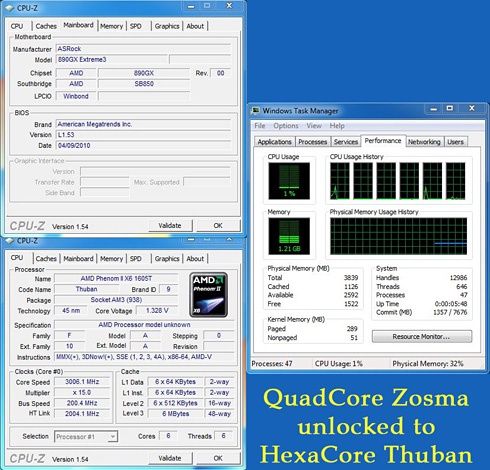
Task: Select the Processes tab in Task Manager
Action: click(312, 142)
